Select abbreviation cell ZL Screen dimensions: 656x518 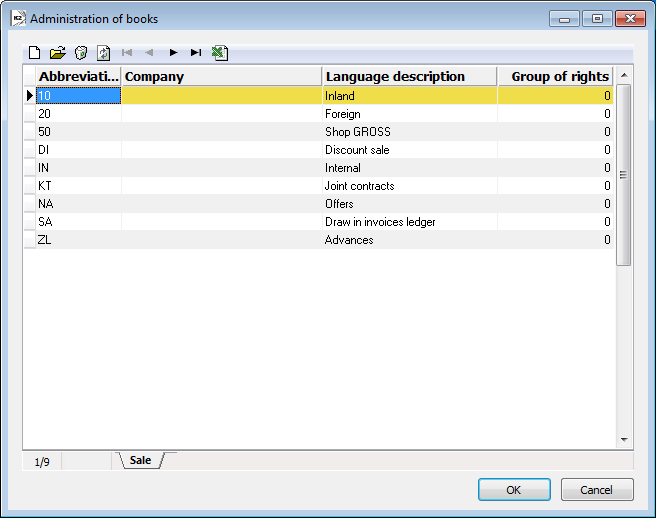(79, 240)
